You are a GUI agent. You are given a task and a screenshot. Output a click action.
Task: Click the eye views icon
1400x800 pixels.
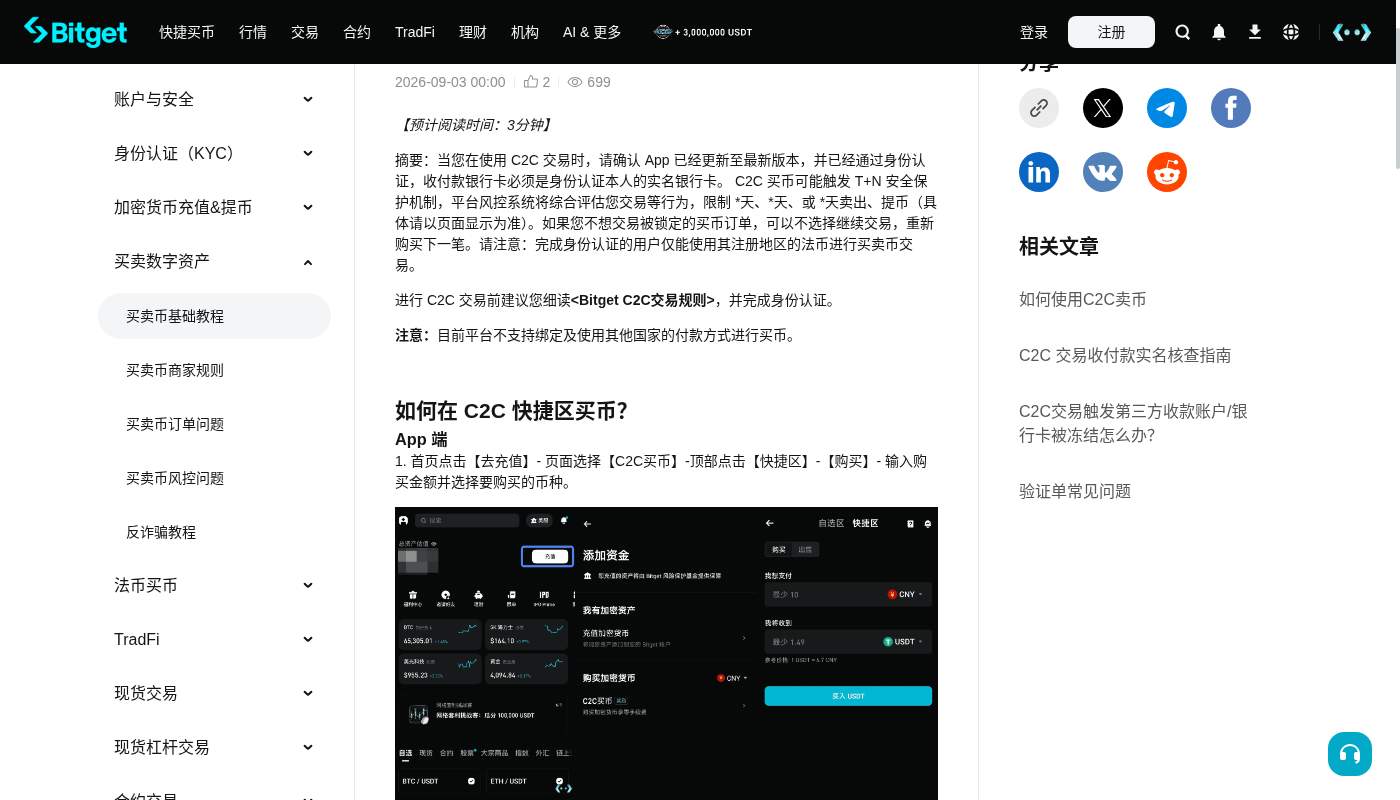[575, 82]
